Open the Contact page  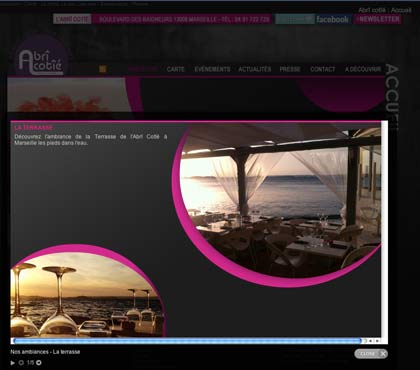(322, 69)
